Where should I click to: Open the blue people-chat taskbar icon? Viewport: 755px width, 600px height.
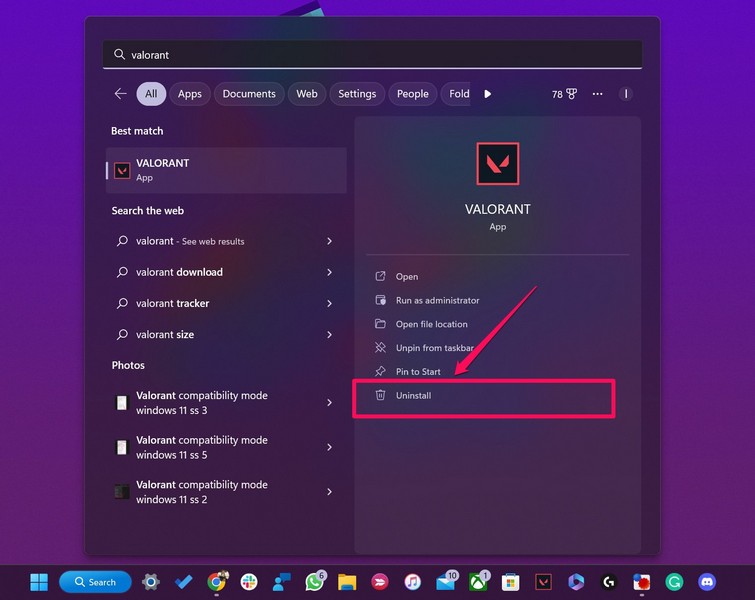coord(282,582)
